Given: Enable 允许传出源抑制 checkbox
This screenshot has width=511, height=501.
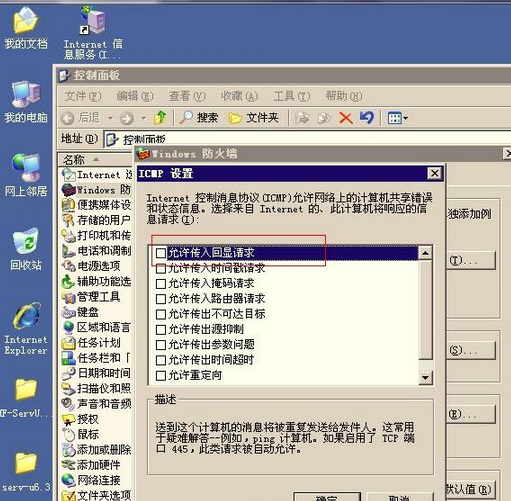Looking at the screenshot, I should pyautogui.click(x=161, y=329).
